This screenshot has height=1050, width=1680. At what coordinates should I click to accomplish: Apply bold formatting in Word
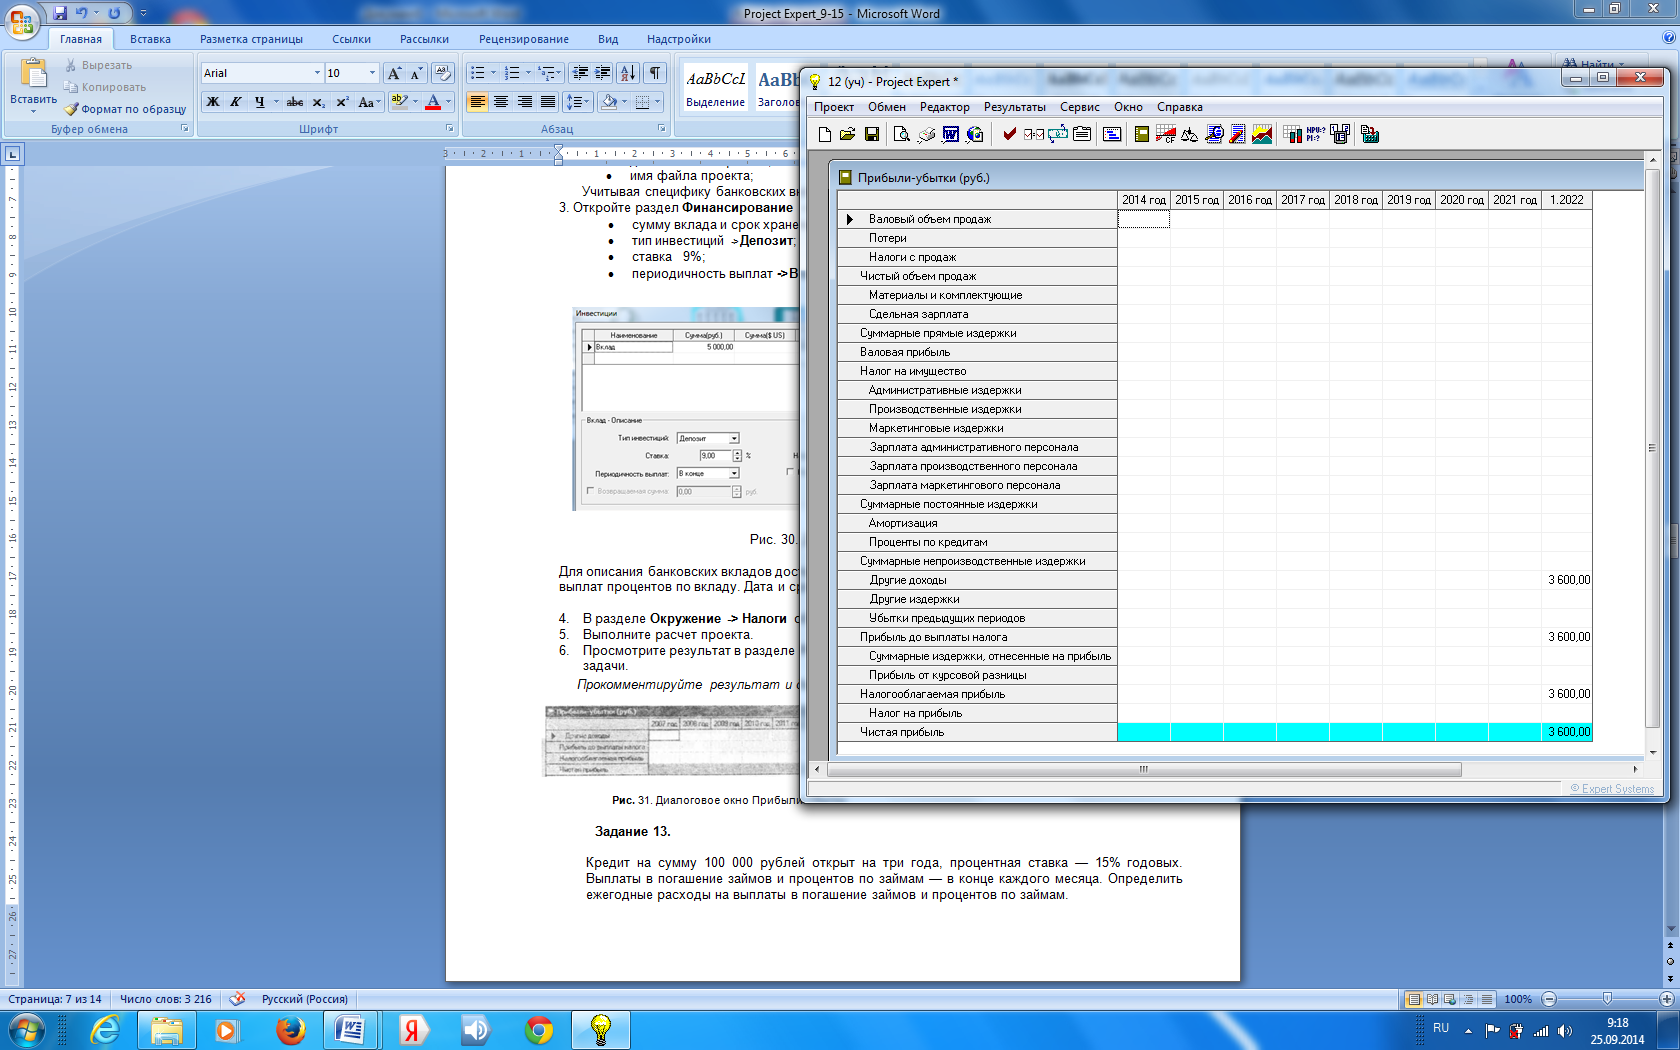[213, 102]
